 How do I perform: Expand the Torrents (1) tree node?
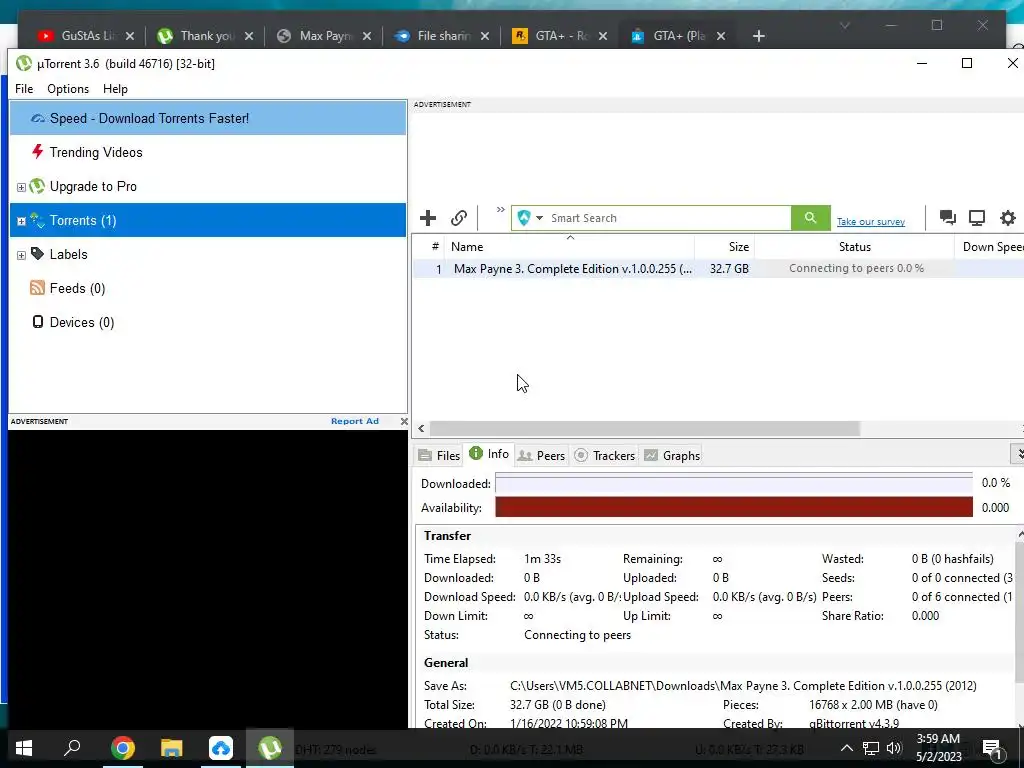pos(21,221)
